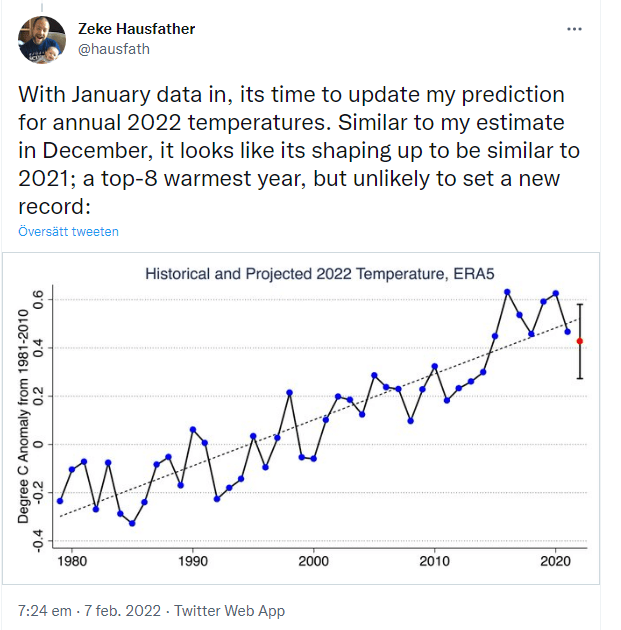Click the "Översätt tweeten" translate link
Image resolution: width=621 pixels, height=630 pixels.
68,231
